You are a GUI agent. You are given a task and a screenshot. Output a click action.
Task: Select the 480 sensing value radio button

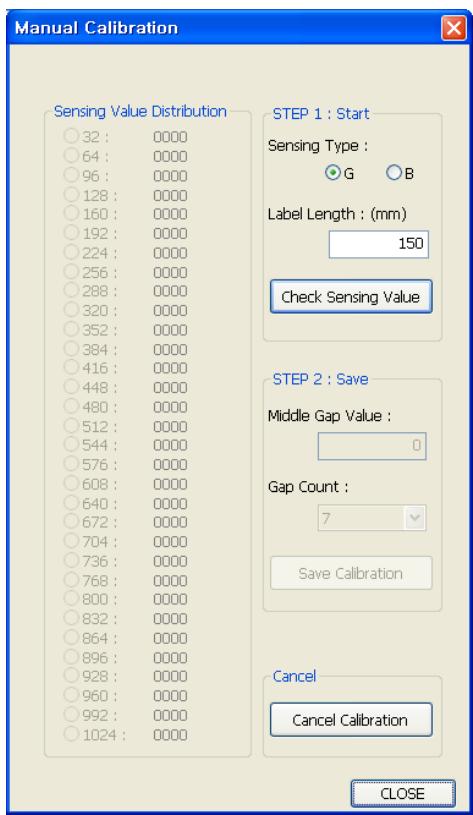71,405
